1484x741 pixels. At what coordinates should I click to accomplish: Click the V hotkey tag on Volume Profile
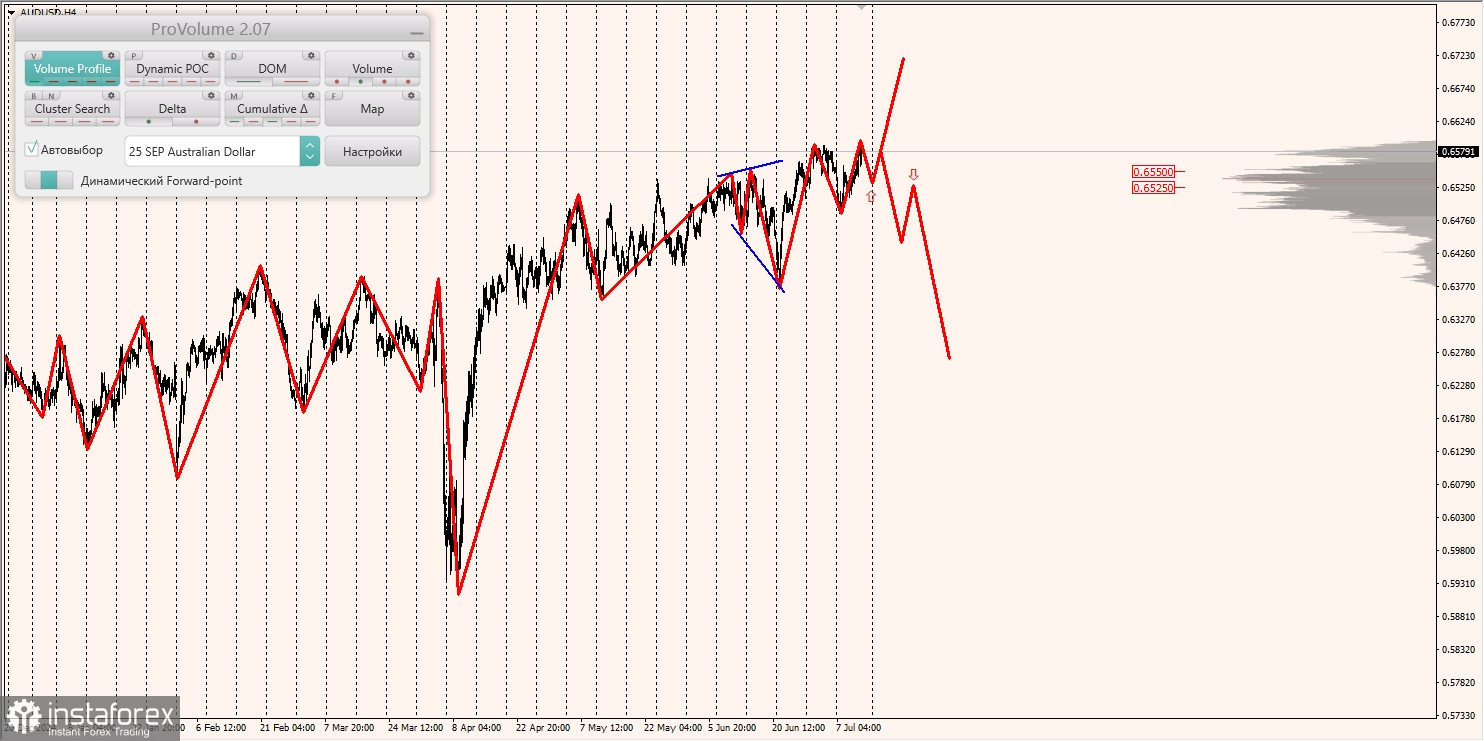pos(34,55)
